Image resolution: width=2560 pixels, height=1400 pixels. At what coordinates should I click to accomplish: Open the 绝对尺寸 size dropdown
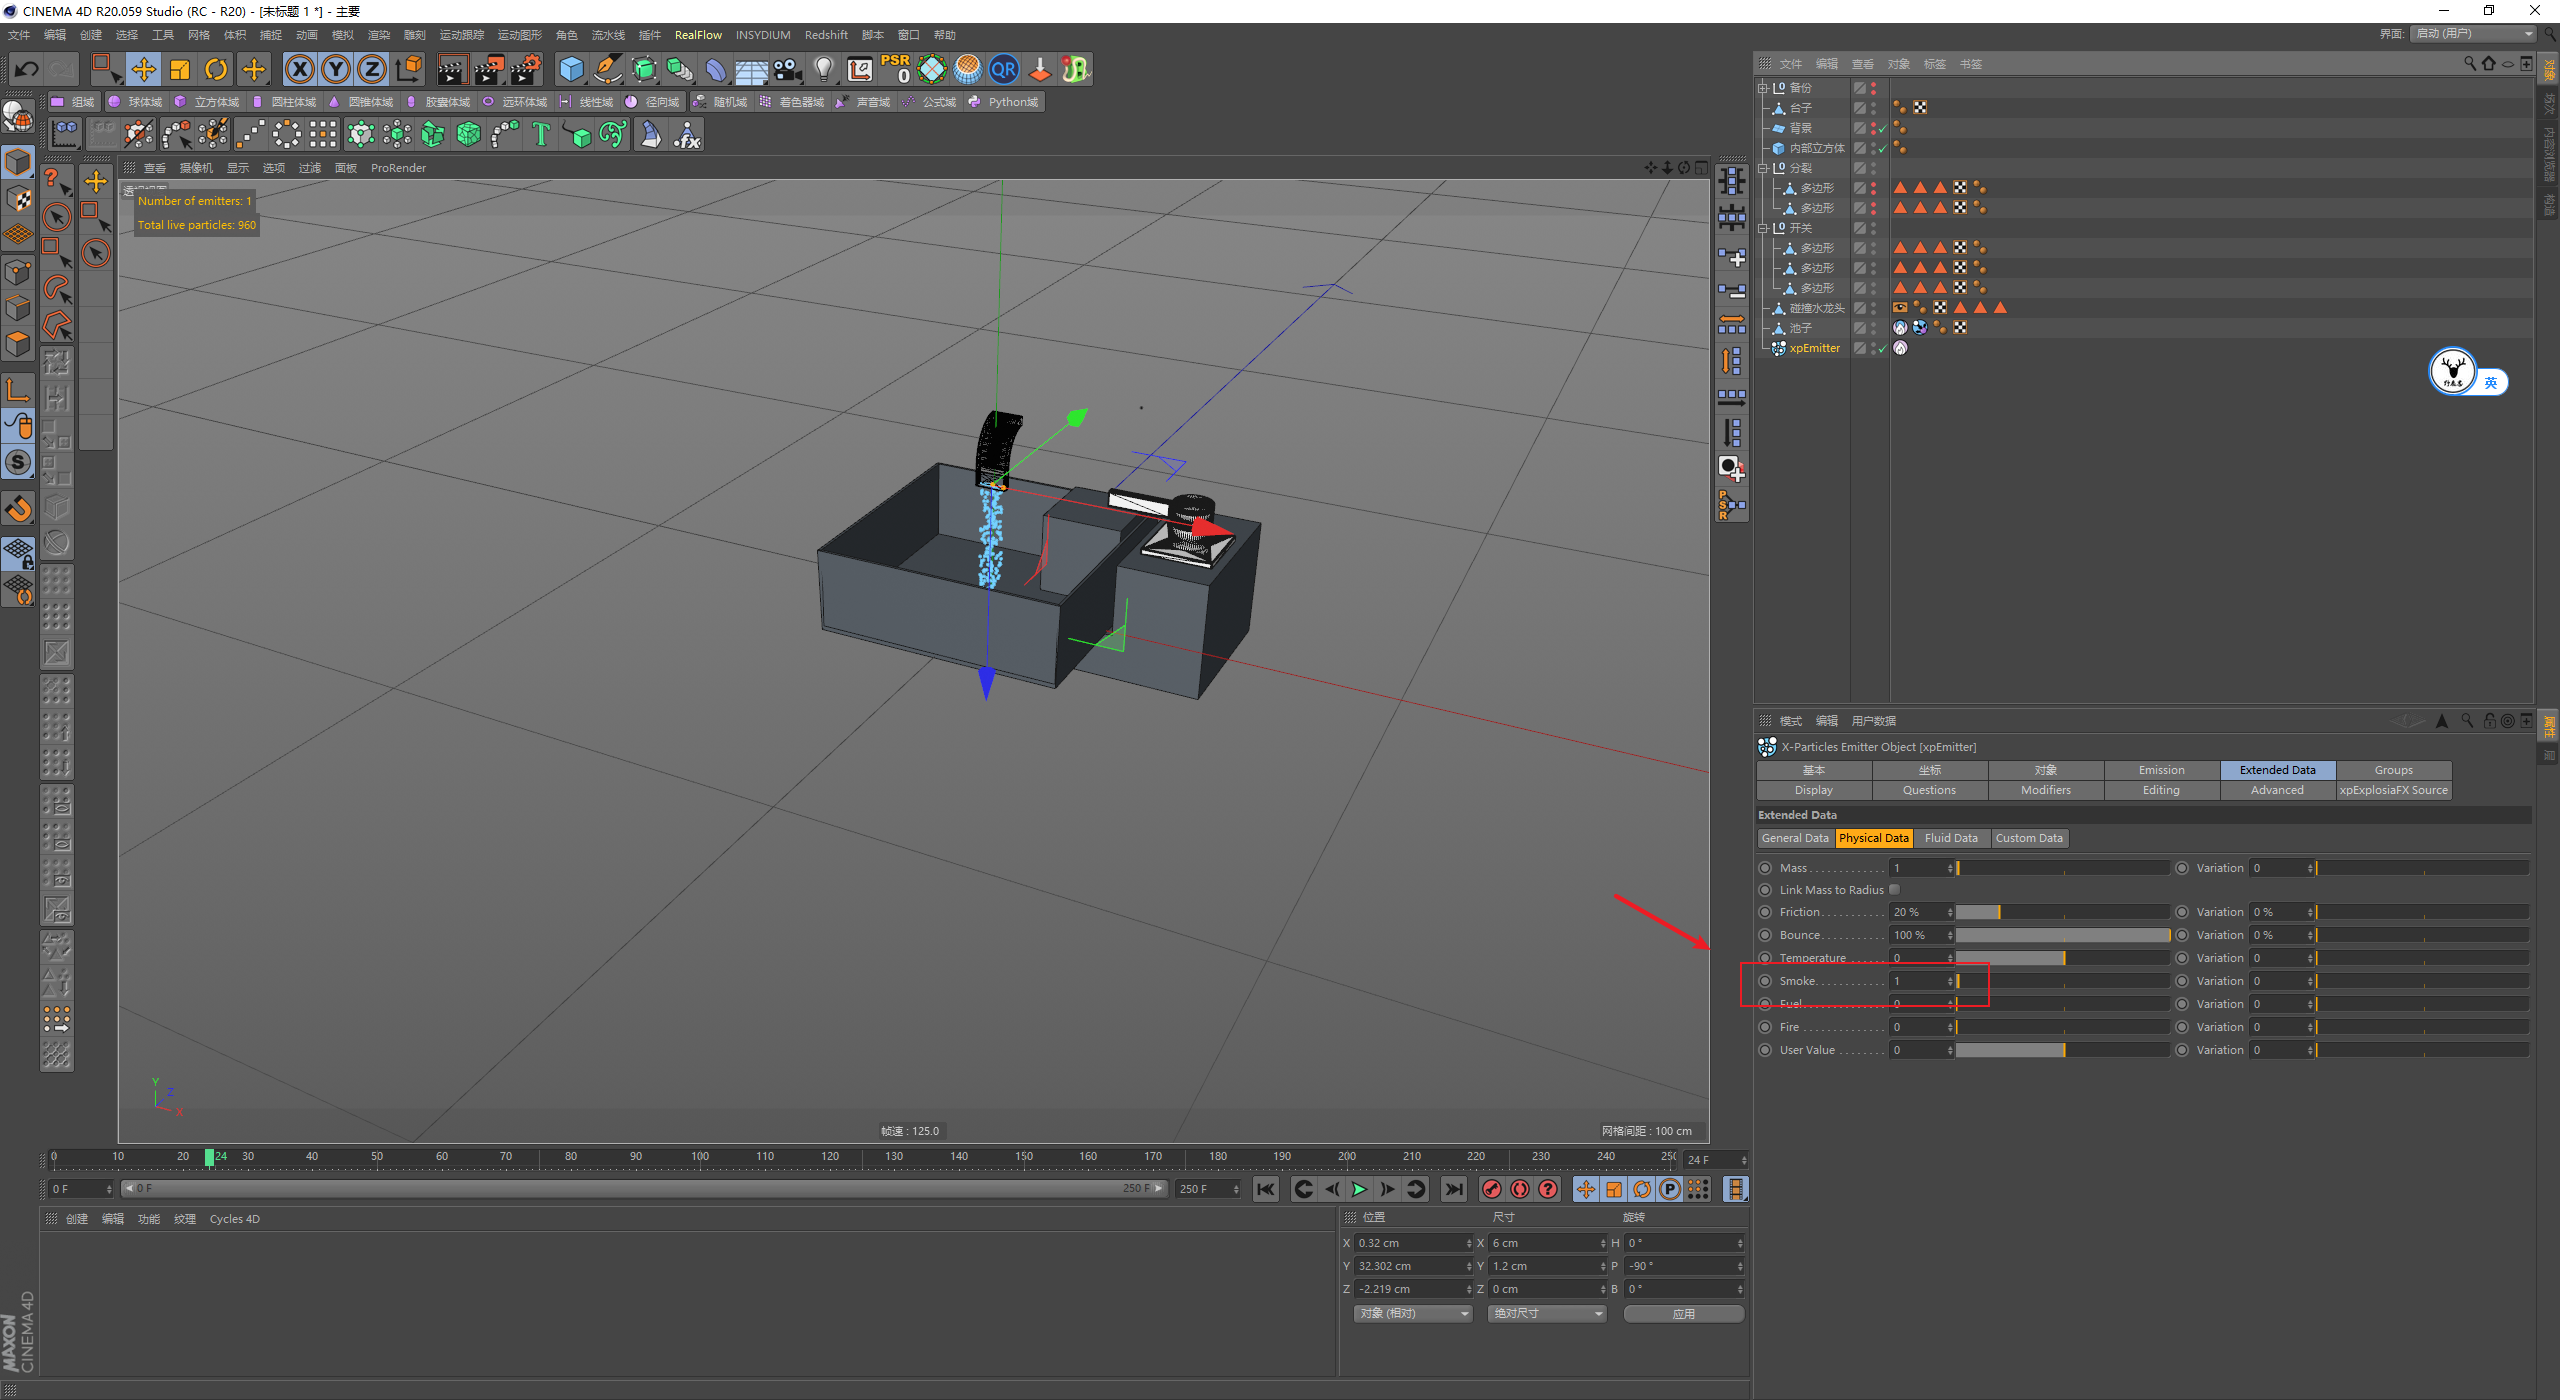(x=1547, y=1314)
